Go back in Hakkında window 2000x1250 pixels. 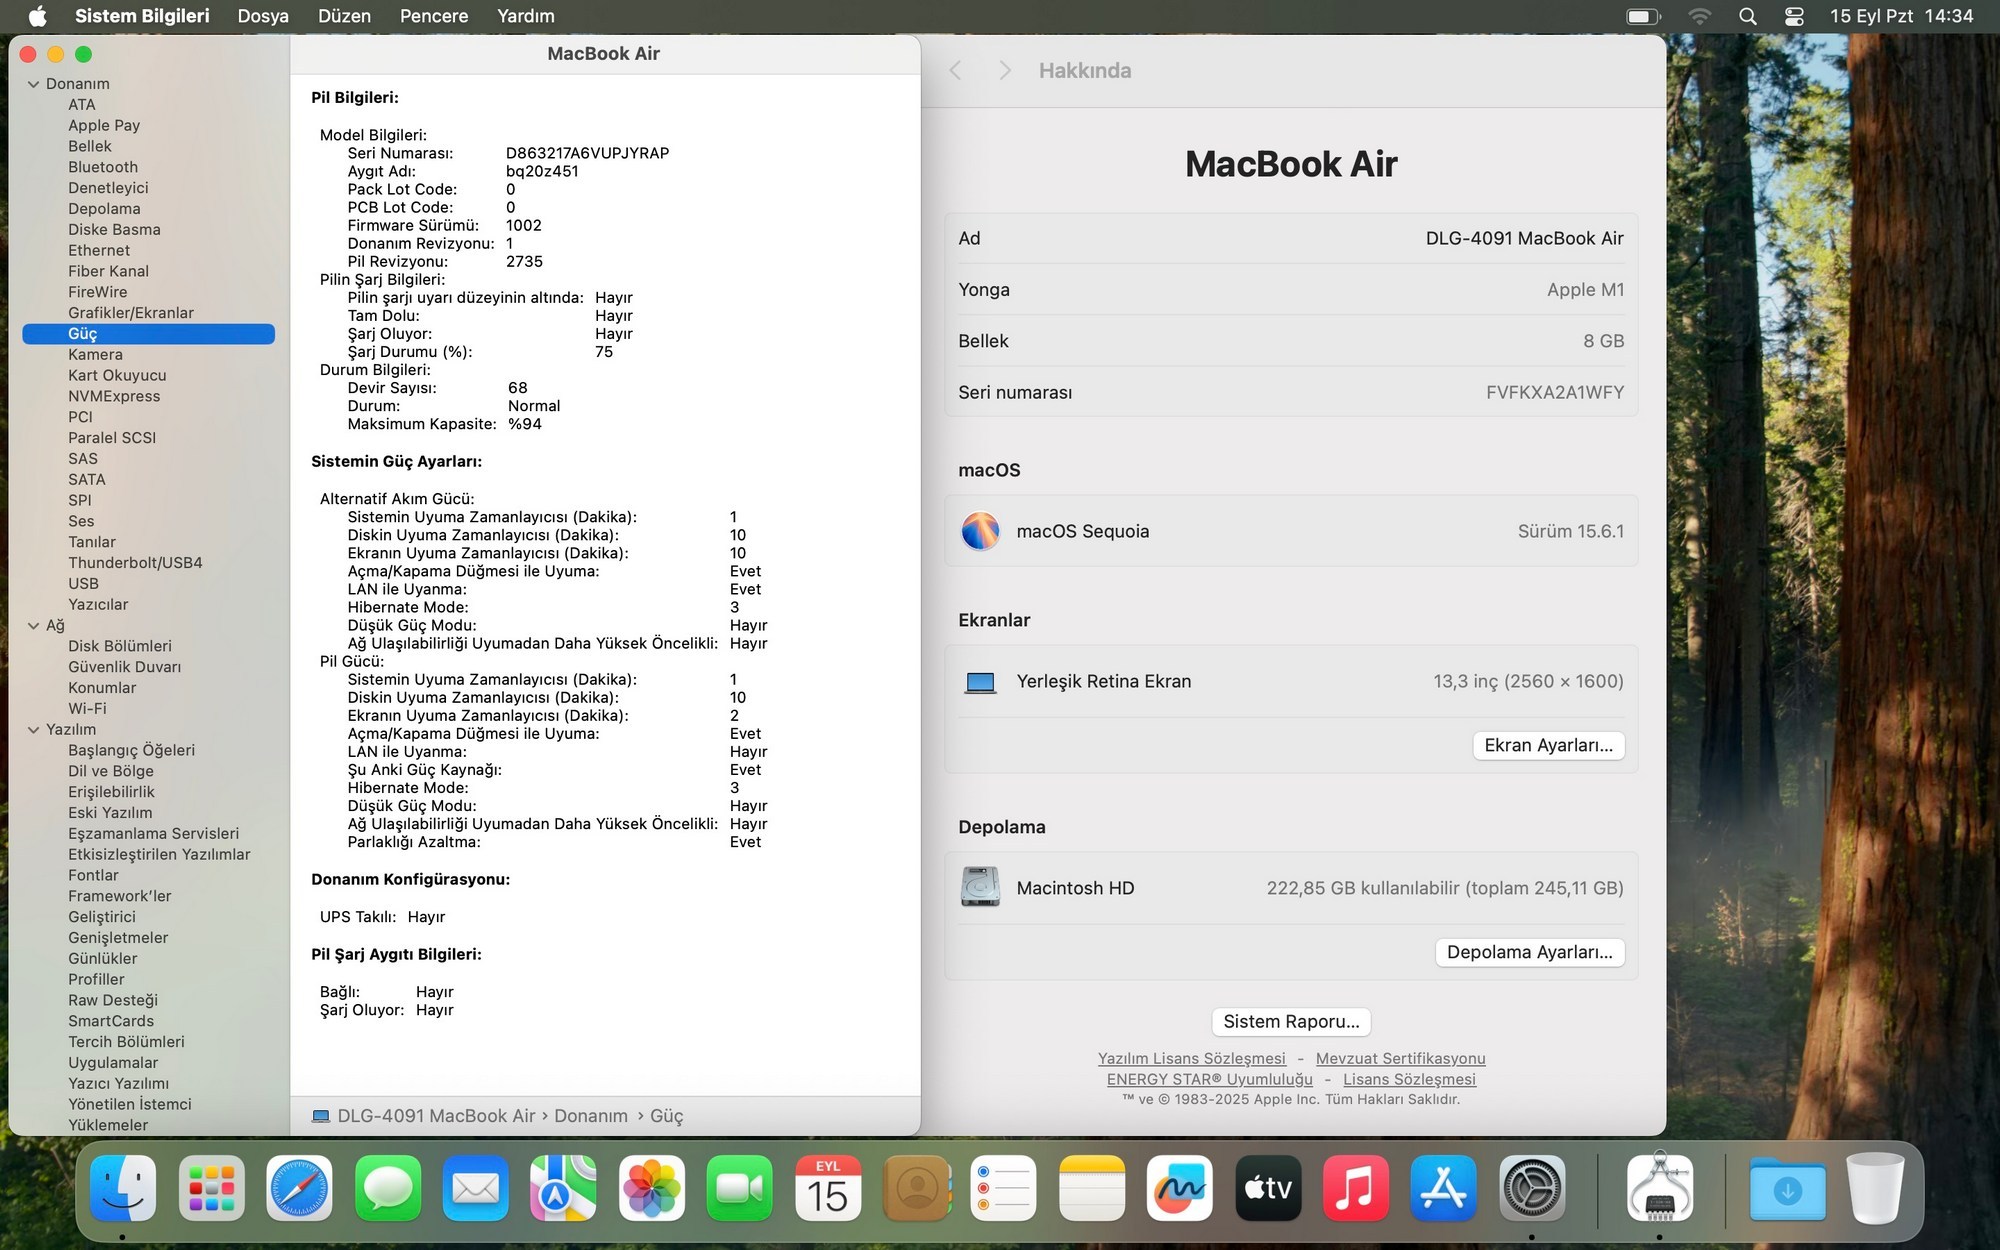(x=955, y=70)
